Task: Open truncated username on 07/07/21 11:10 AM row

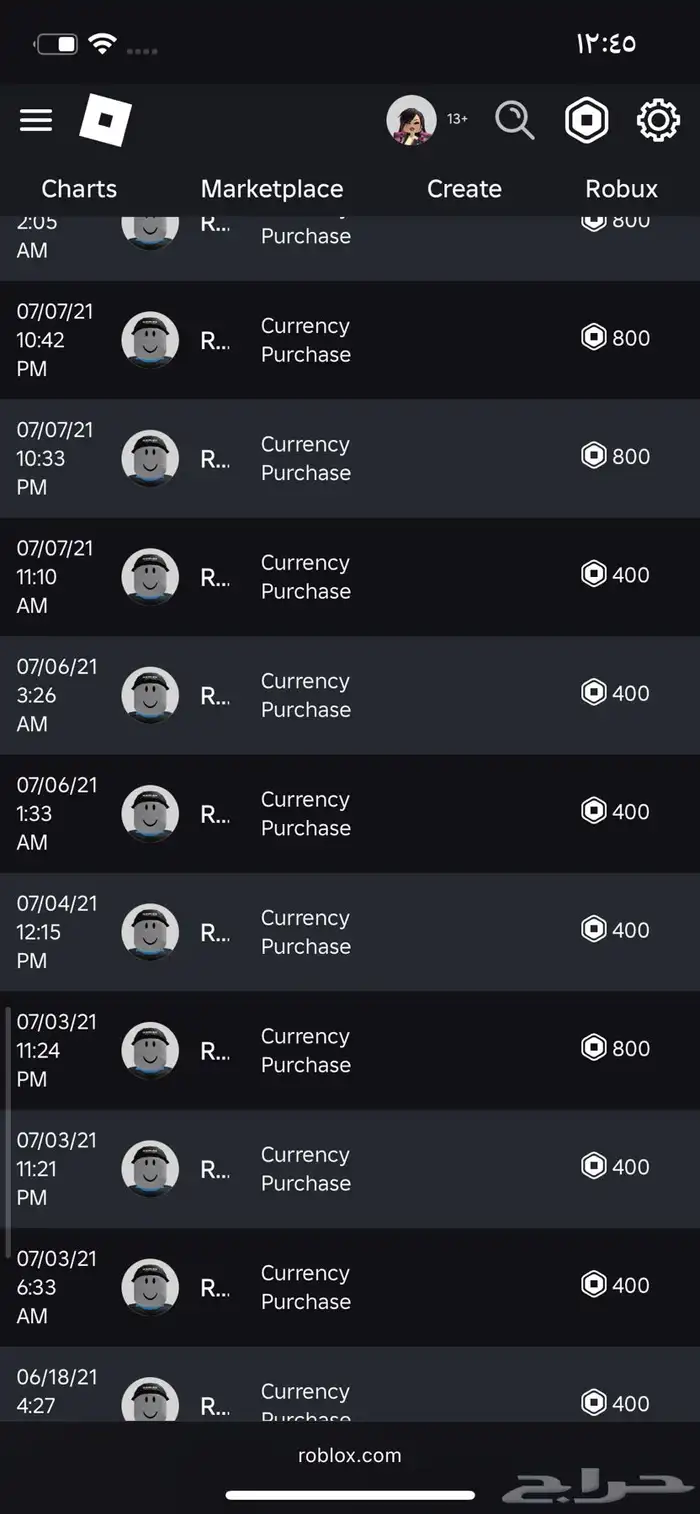Action: [215, 577]
